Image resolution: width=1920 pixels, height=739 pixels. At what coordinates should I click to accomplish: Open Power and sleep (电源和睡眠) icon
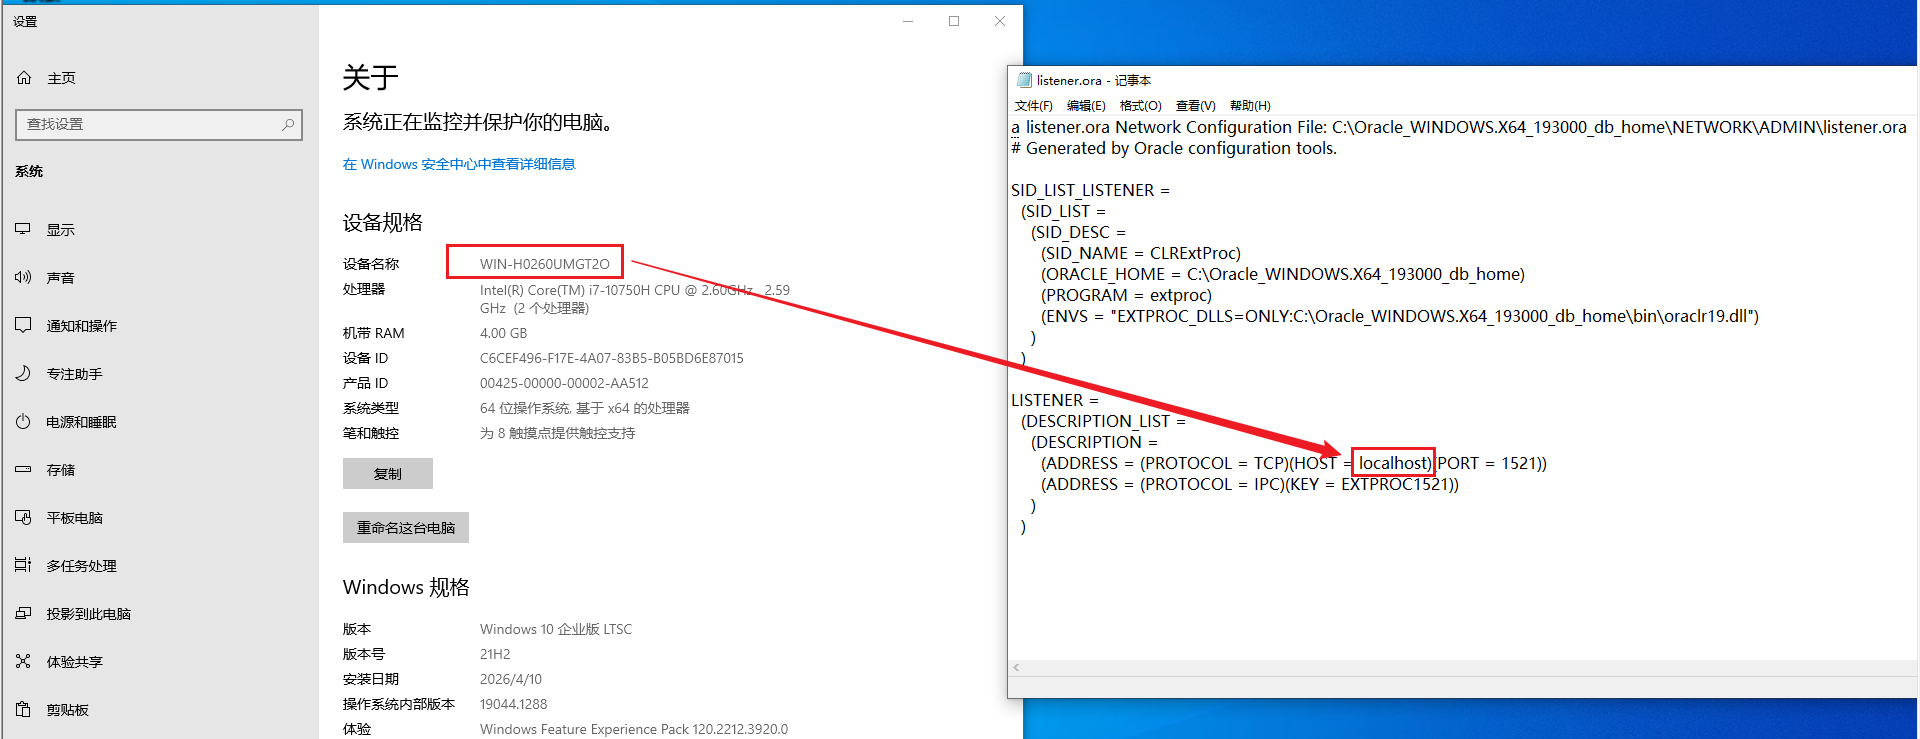tap(23, 422)
